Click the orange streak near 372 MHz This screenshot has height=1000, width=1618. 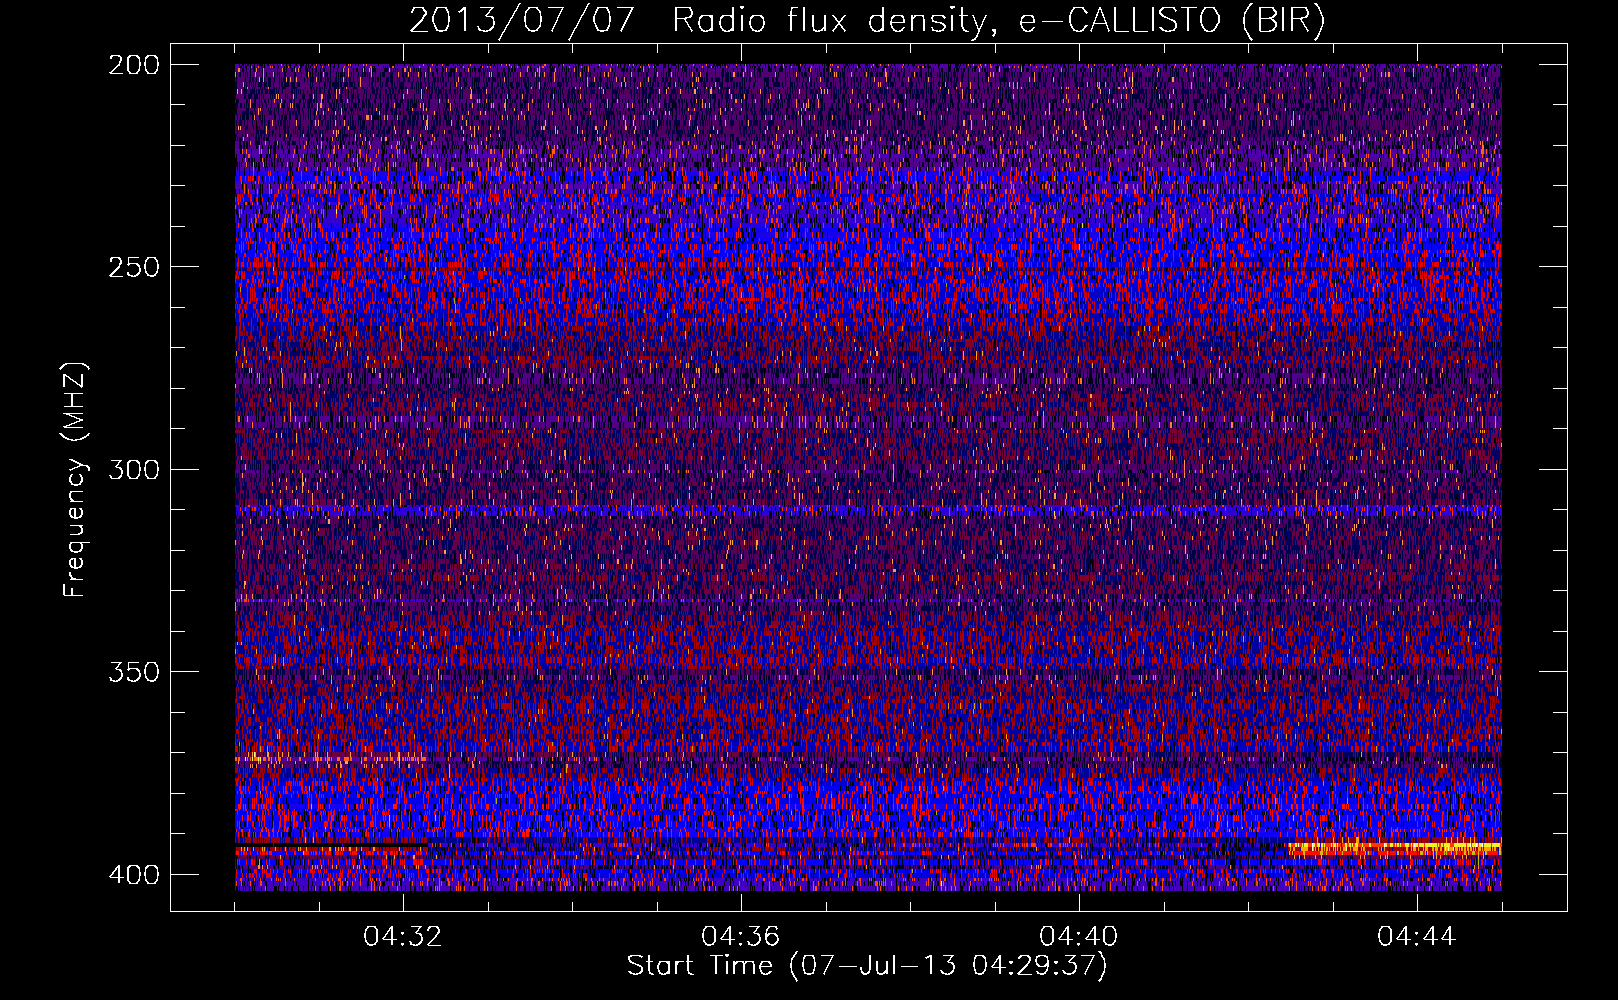click(x=332, y=759)
